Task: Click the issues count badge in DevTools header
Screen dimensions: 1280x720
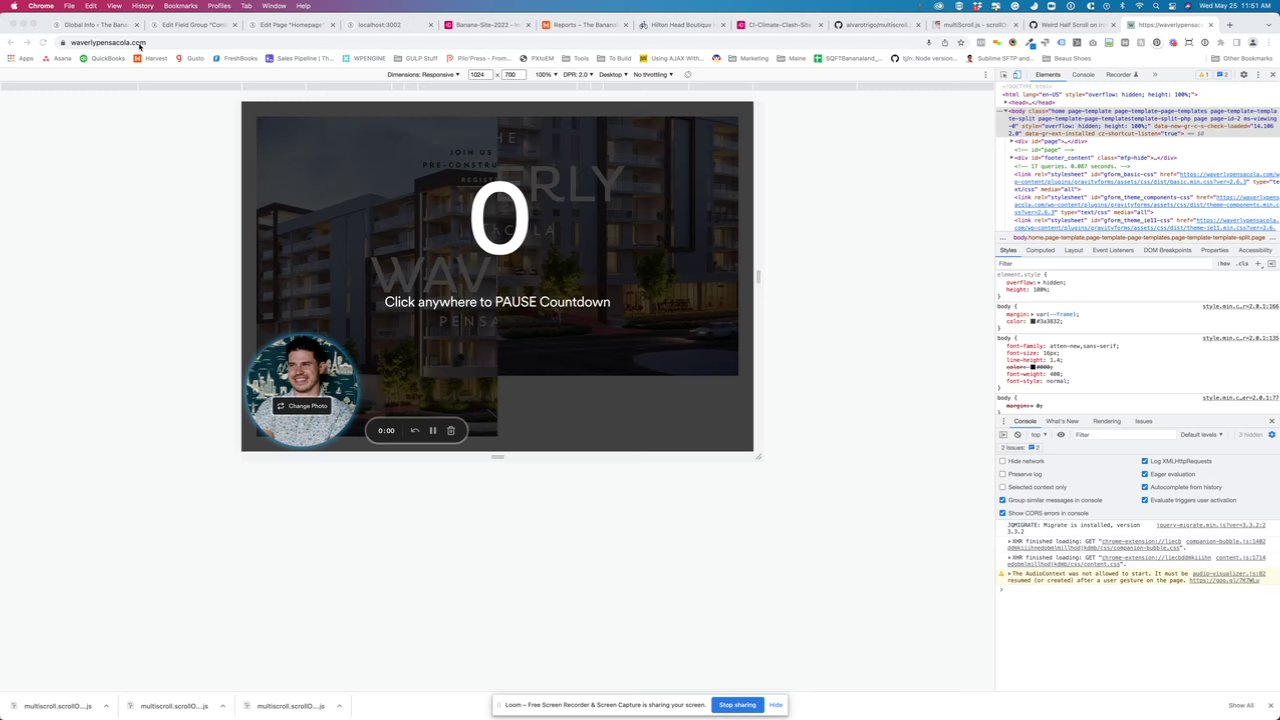Action: click(x=1222, y=75)
